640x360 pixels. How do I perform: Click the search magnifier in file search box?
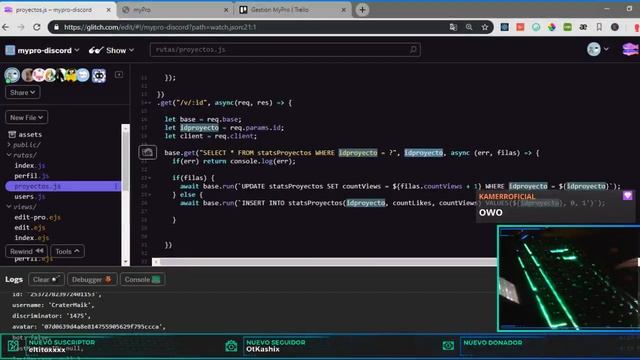click(x=413, y=50)
